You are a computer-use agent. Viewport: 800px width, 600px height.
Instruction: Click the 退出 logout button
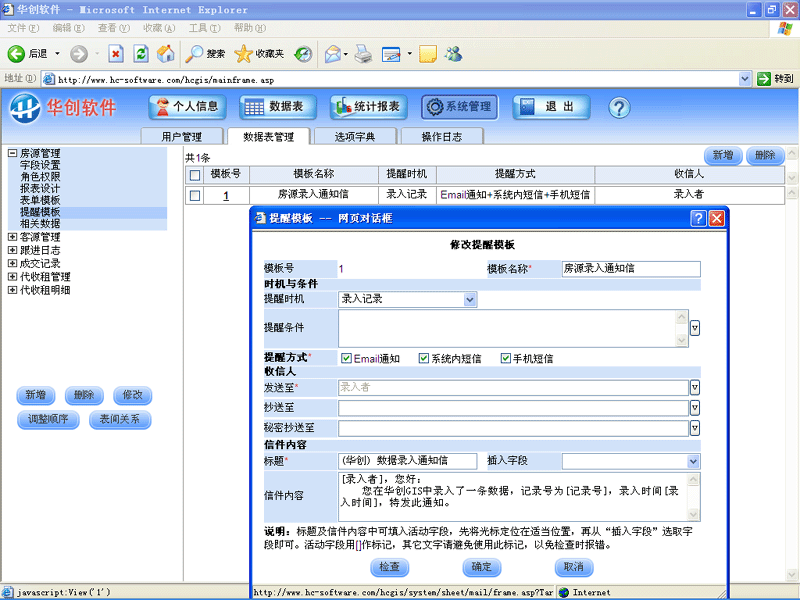[551, 107]
